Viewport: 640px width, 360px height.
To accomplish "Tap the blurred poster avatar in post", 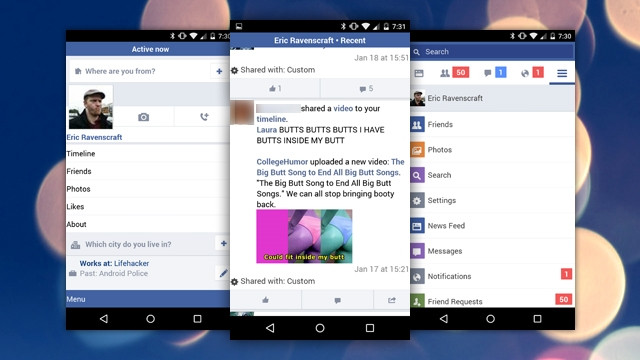I will point(242,112).
